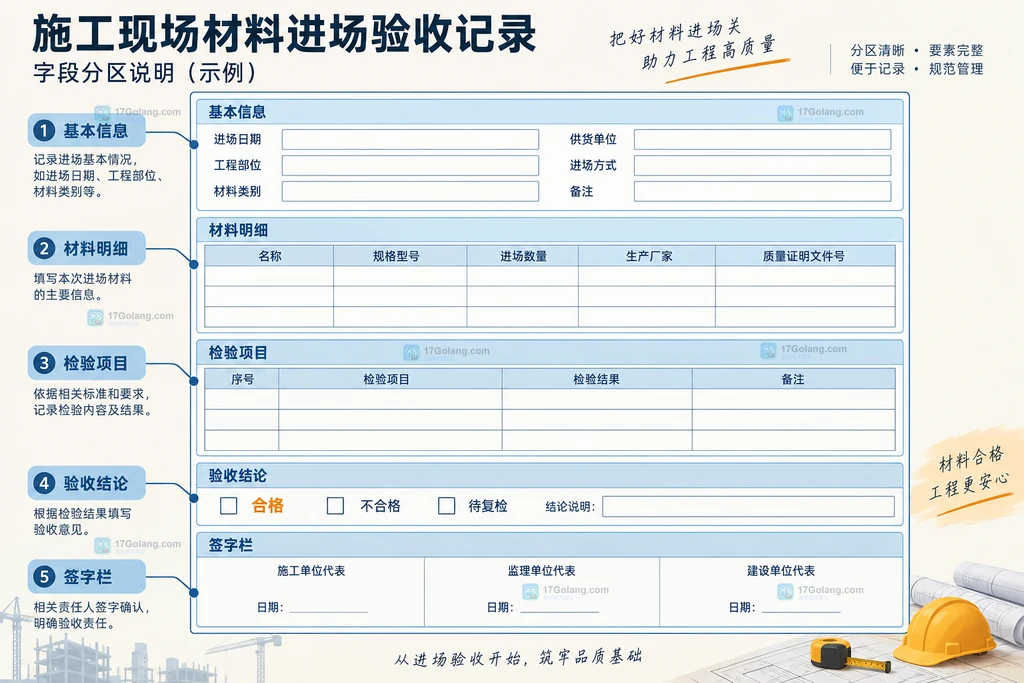Screen dimensions: 1024x683
Task: Click the 进场数量 column header
Action: pyautogui.click(x=522, y=256)
